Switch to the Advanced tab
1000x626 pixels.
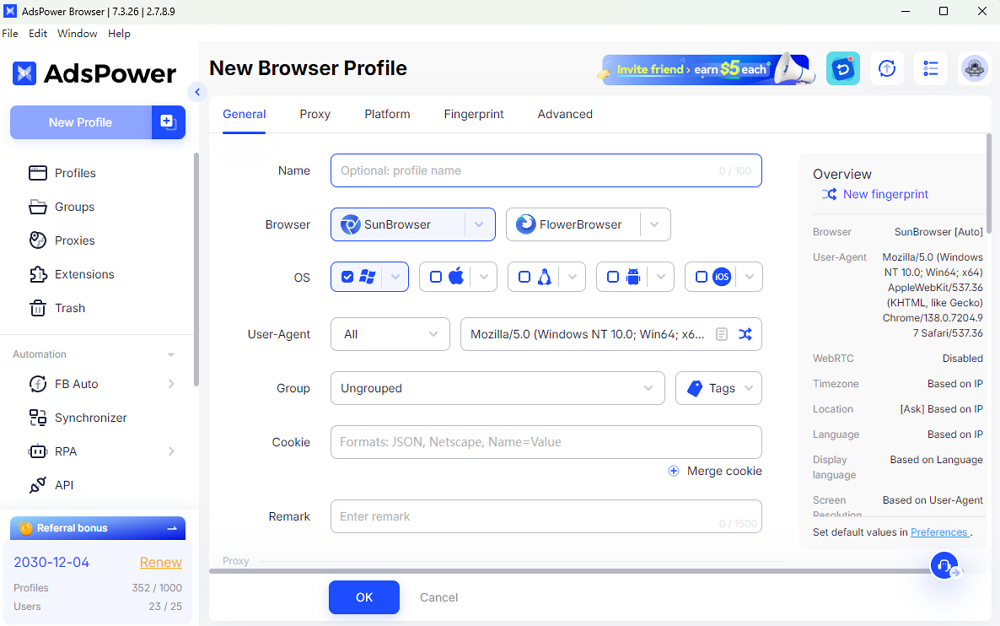click(565, 114)
